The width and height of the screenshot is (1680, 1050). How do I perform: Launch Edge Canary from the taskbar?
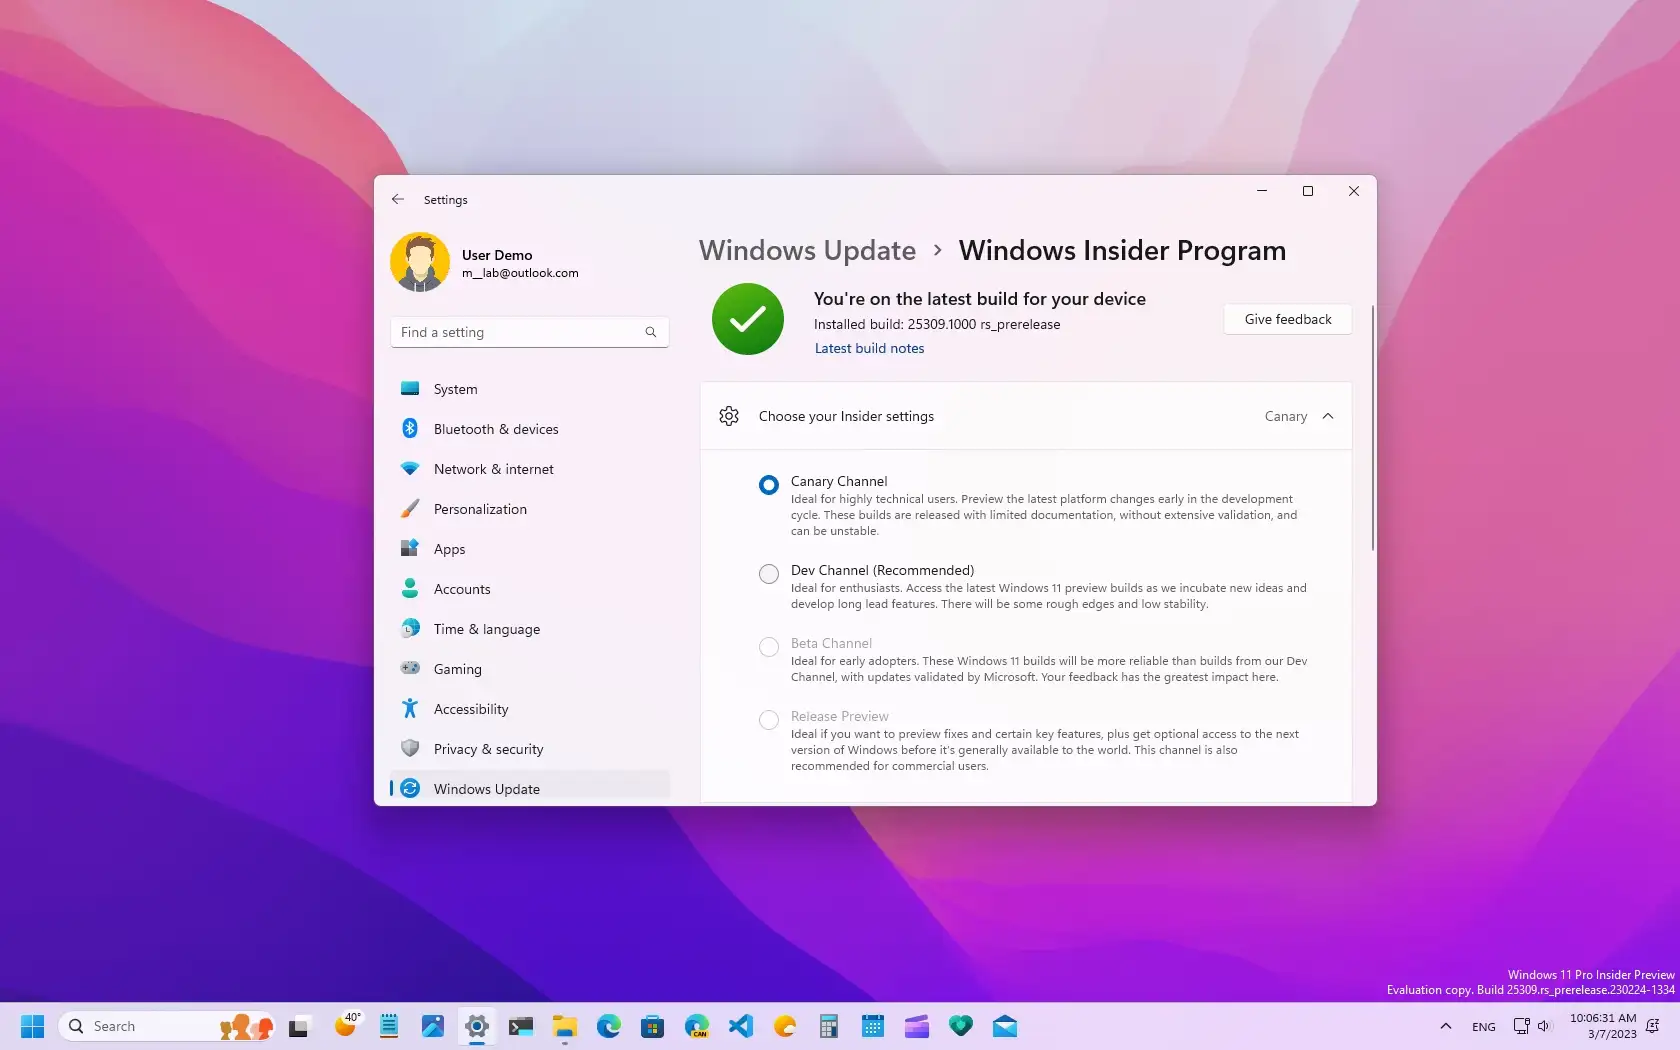pyautogui.click(x=697, y=1026)
